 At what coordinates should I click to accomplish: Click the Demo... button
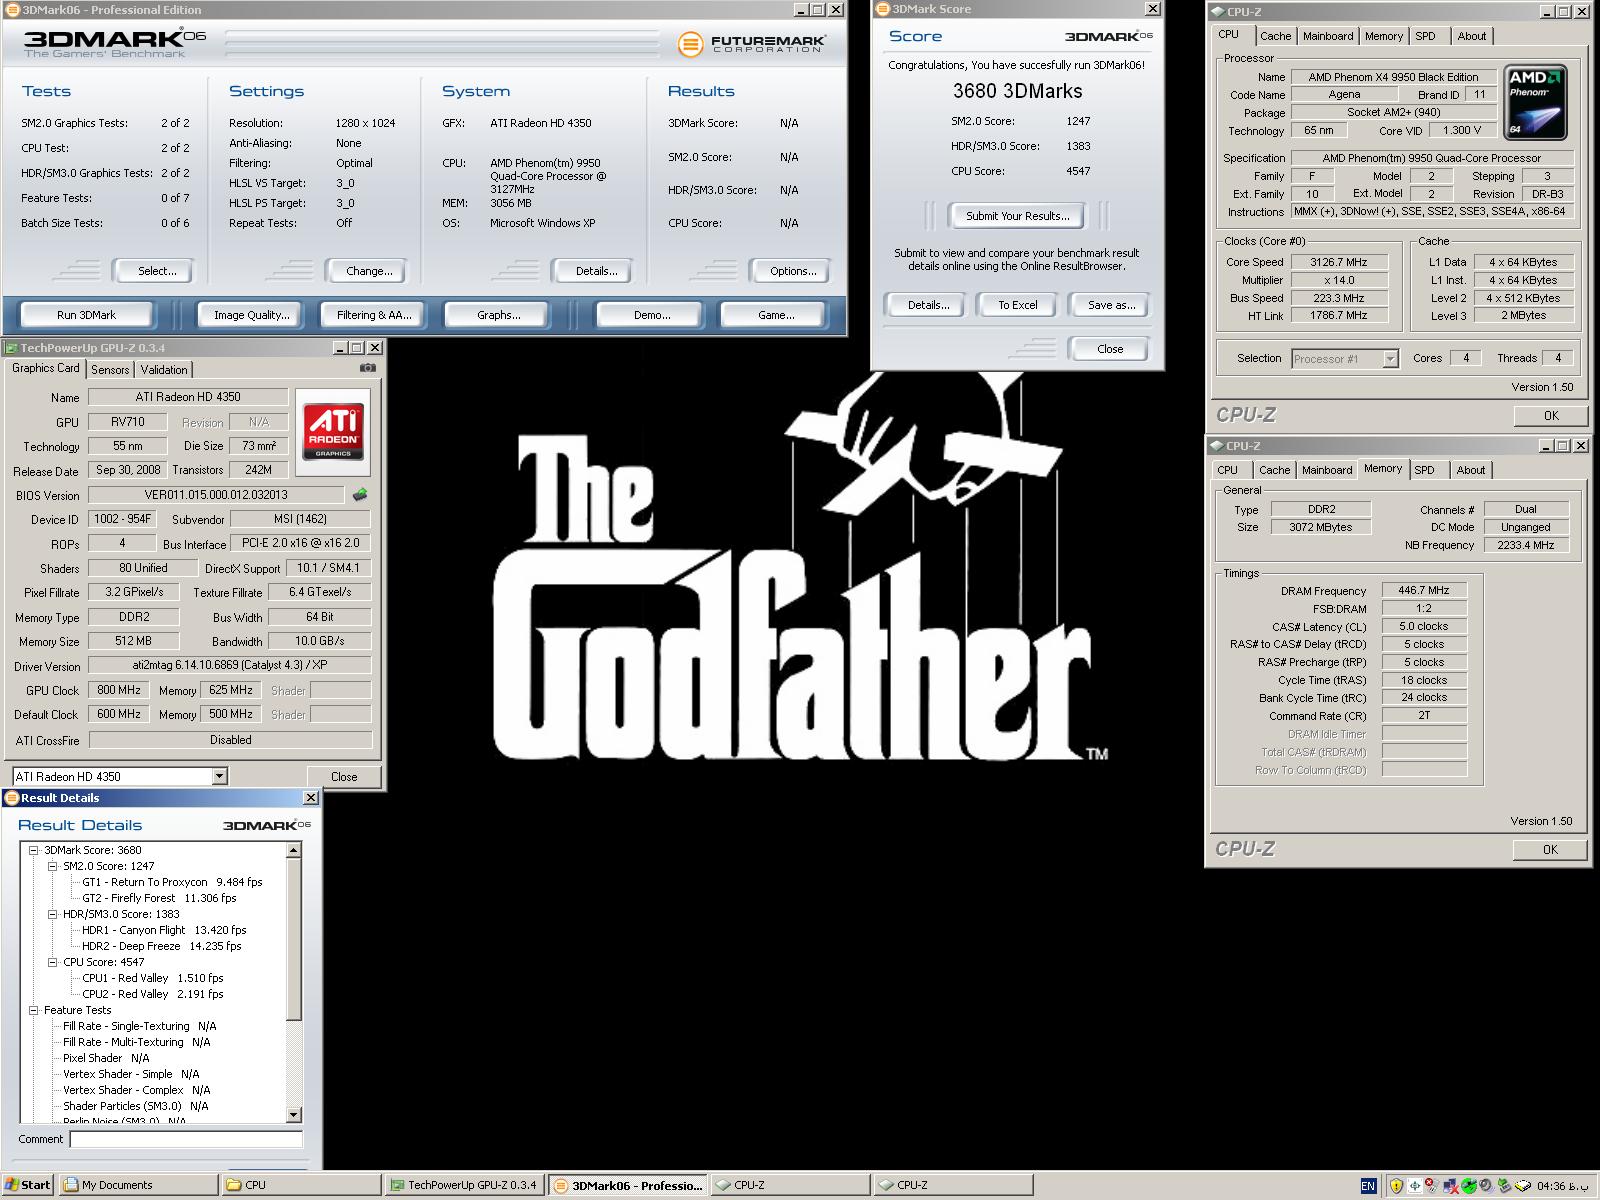pyautogui.click(x=652, y=315)
